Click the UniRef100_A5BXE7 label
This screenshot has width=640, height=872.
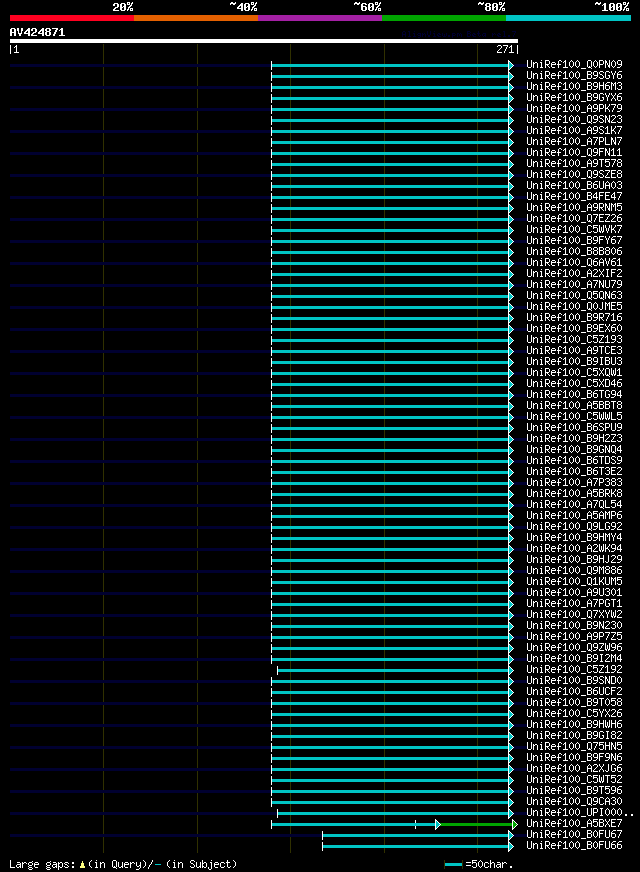pyautogui.click(x=574, y=823)
